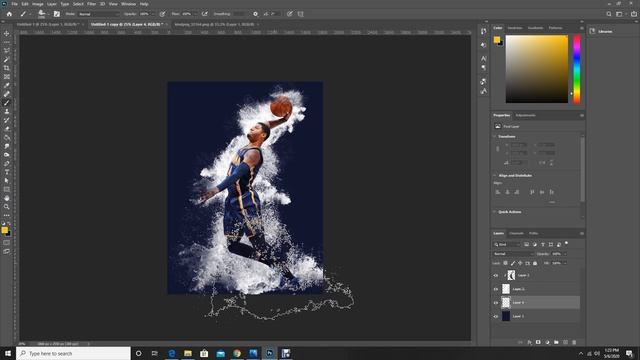This screenshot has height=360, width=640.
Task: Click the hue slider strip
Action: point(577,69)
